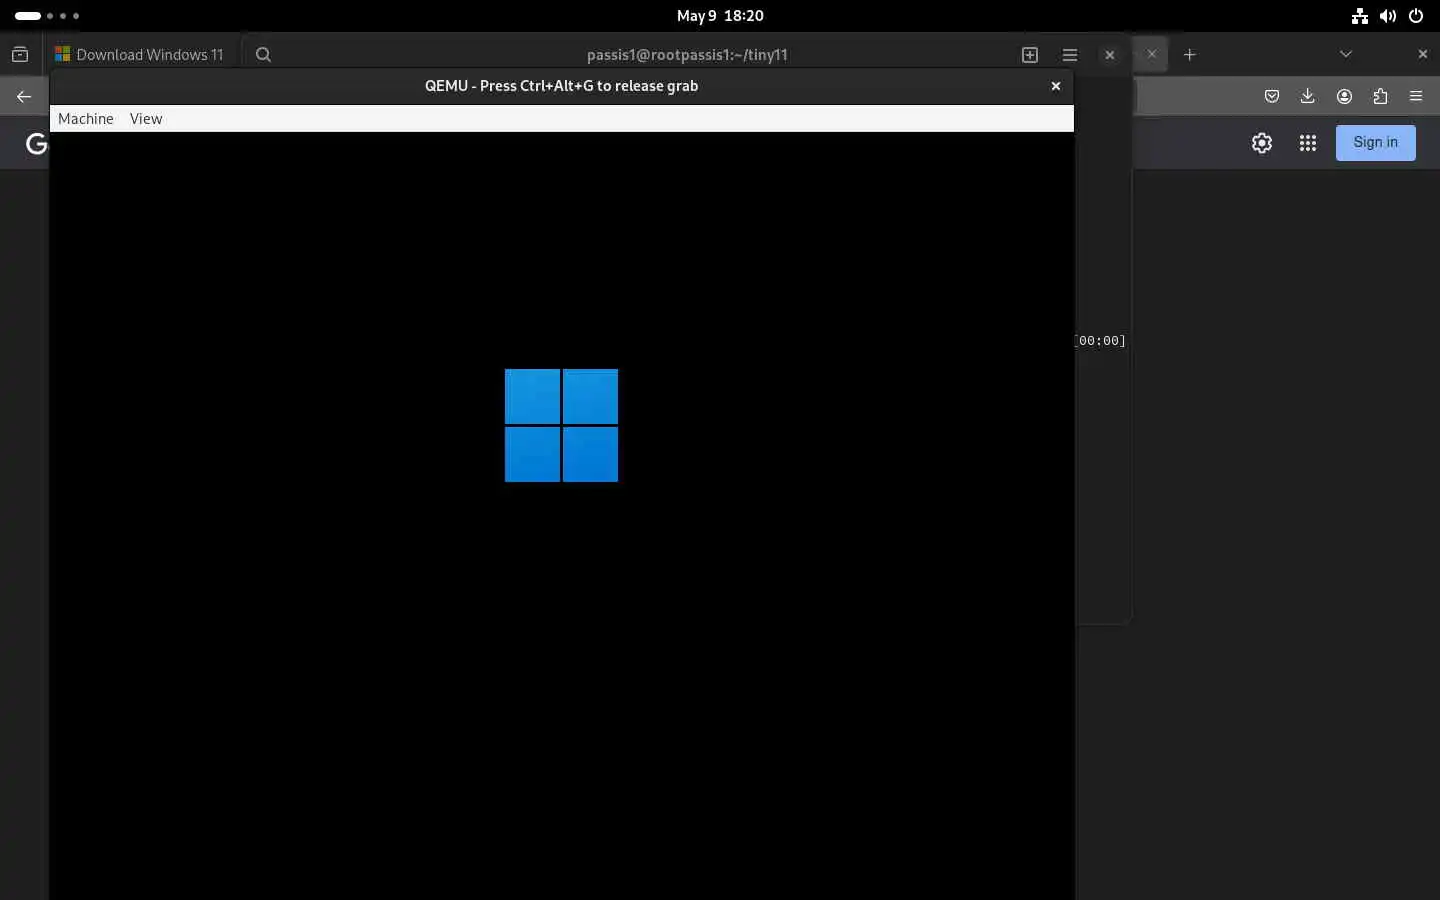Click the terminal window title passis1@rootpassis1:~/tiny11
The image size is (1440, 900).
pos(687,55)
